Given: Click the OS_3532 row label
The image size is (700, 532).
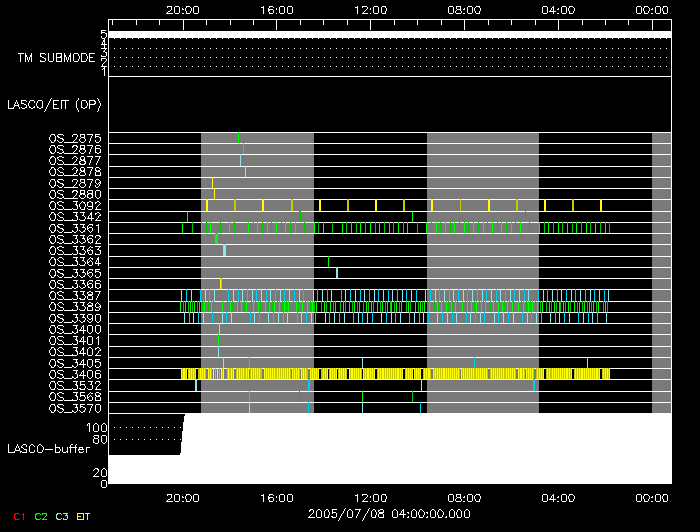Looking at the screenshot, I should coord(75,385).
